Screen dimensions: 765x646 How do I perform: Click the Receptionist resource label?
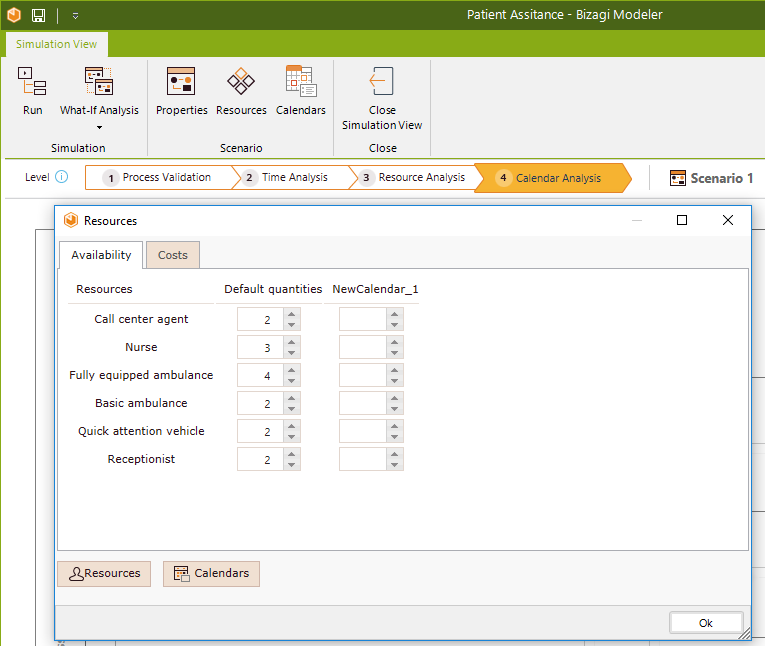click(x=141, y=459)
